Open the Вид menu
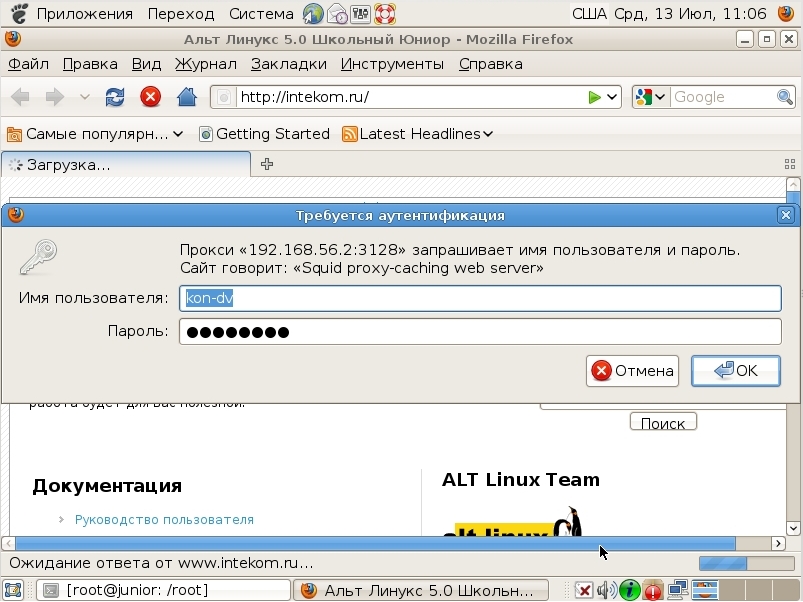Screen dimensions: 803x602 [146, 64]
